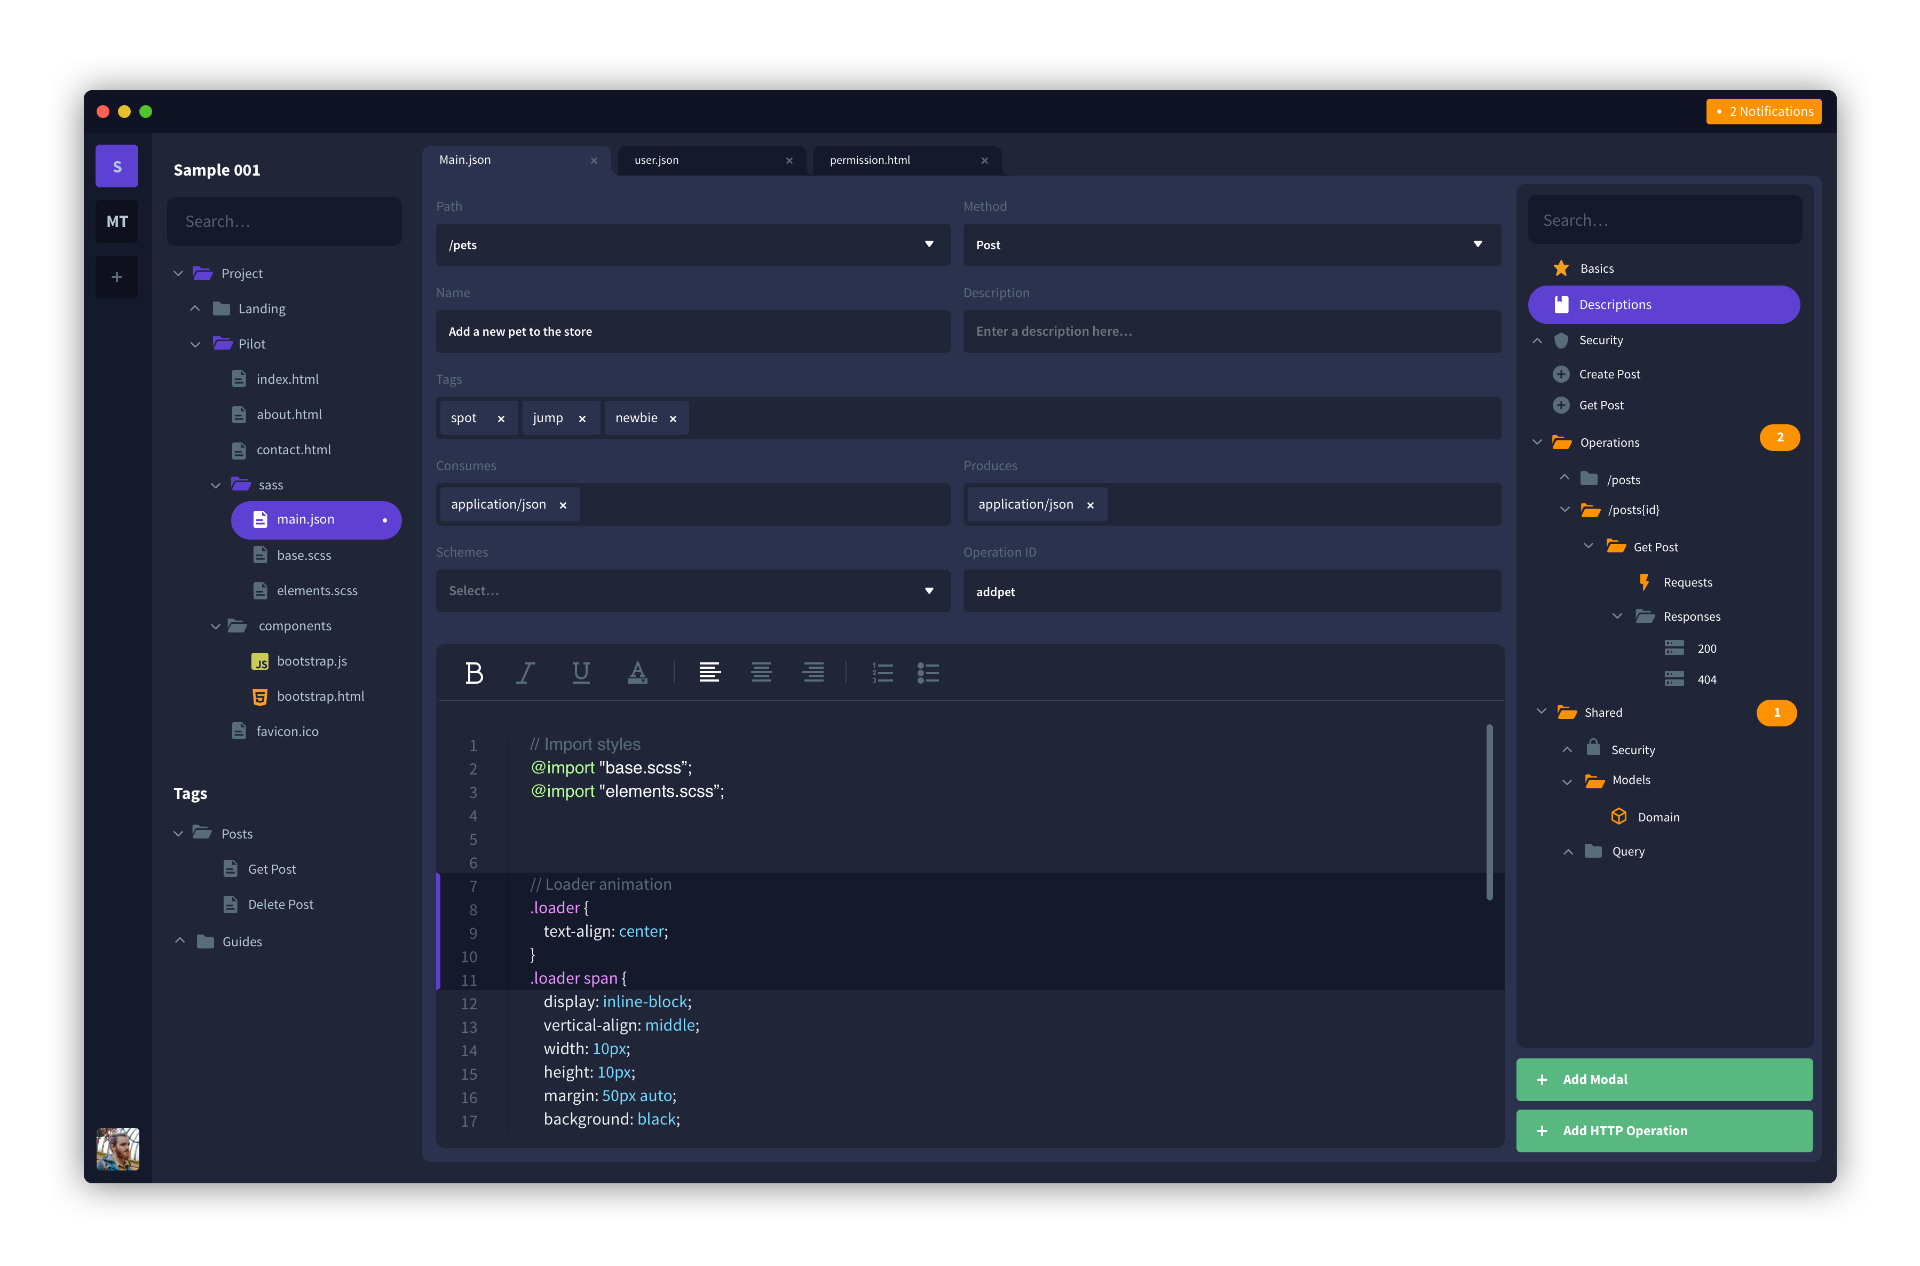This screenshot has height=1266, width=1920.
Task: Click the text color icon
Action: tap(637, 673)
